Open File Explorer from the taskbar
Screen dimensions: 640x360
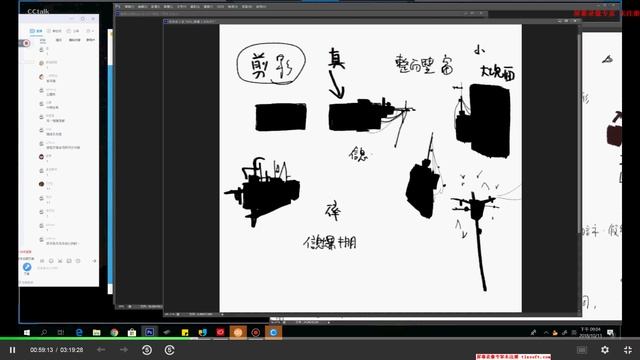pos(96,333)
